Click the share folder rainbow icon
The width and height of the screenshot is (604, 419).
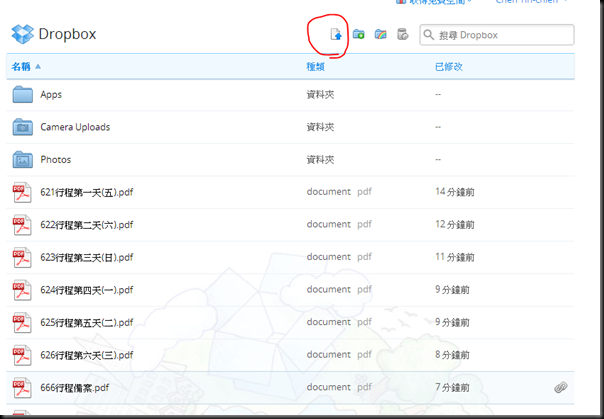381,34
